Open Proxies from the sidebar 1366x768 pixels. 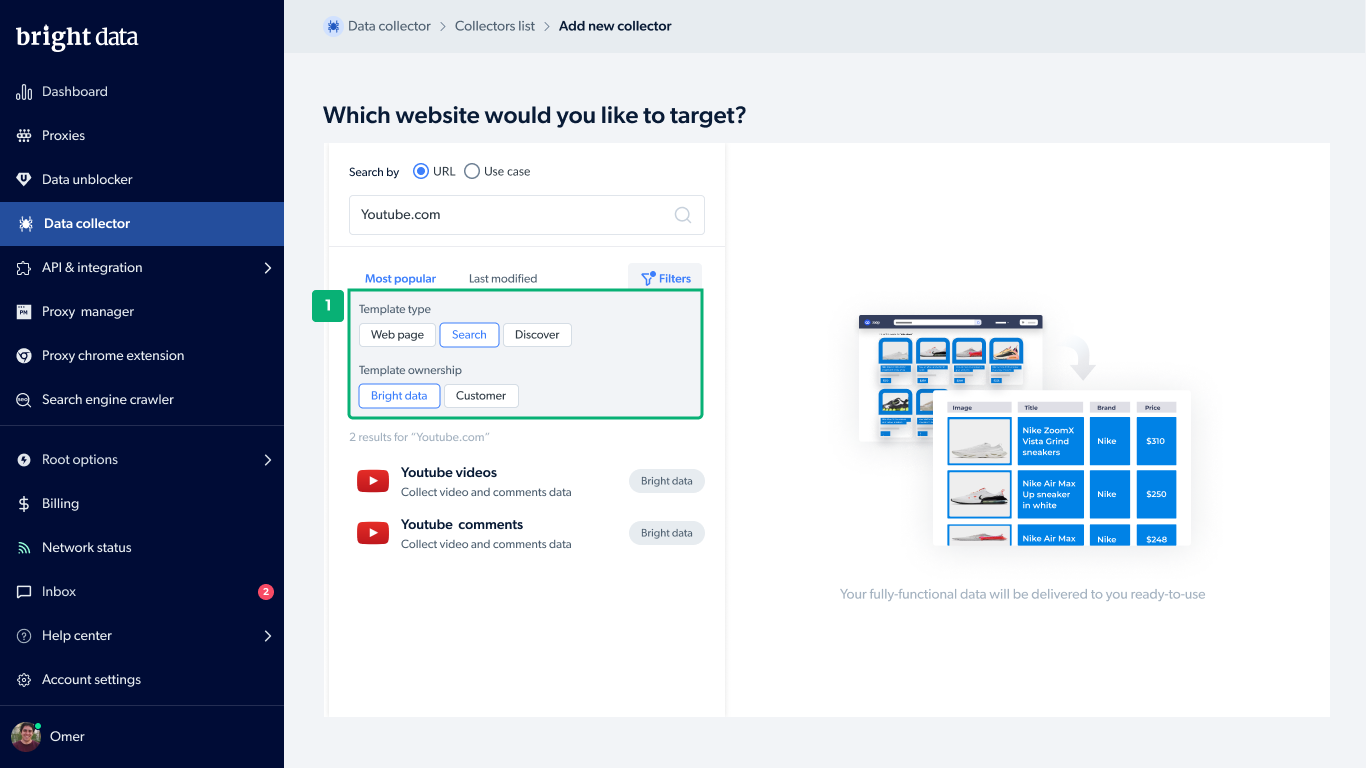click(x=142, y=136)
